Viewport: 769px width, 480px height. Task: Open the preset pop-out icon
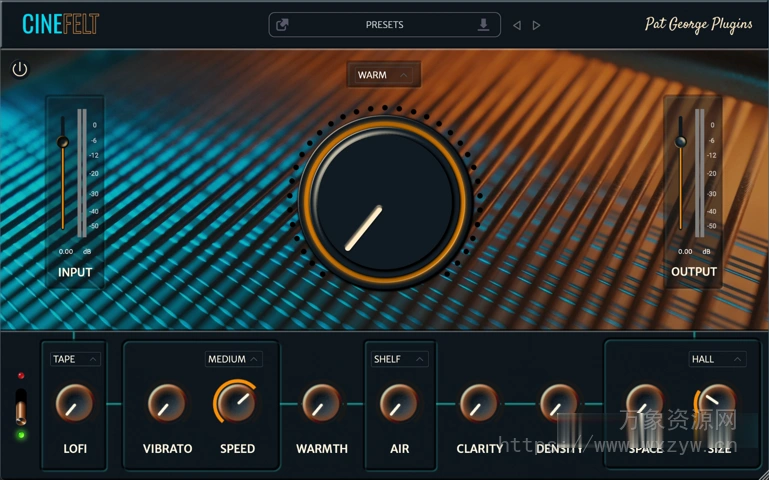click(282, 25)
